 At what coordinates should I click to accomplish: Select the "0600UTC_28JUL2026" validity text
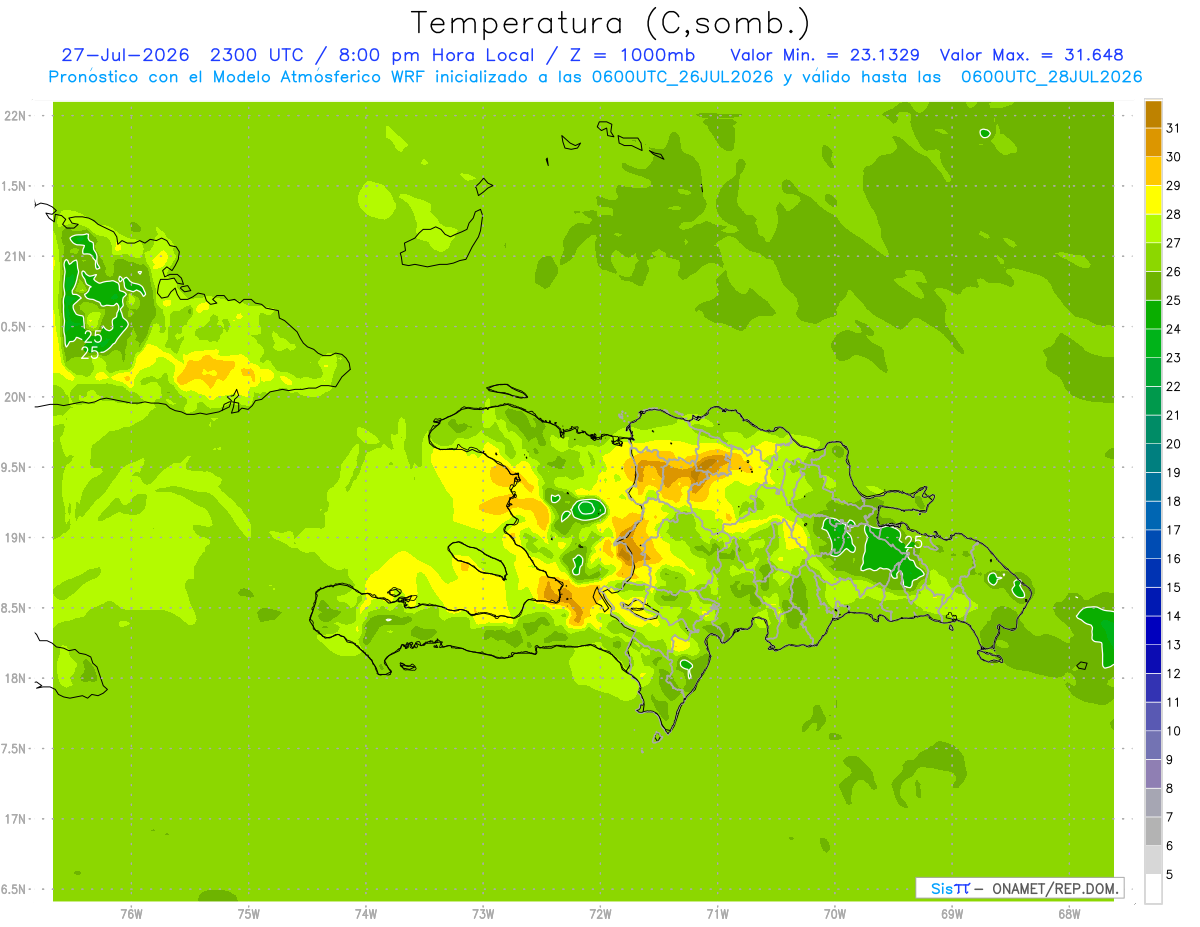(x=1051, y=77)
